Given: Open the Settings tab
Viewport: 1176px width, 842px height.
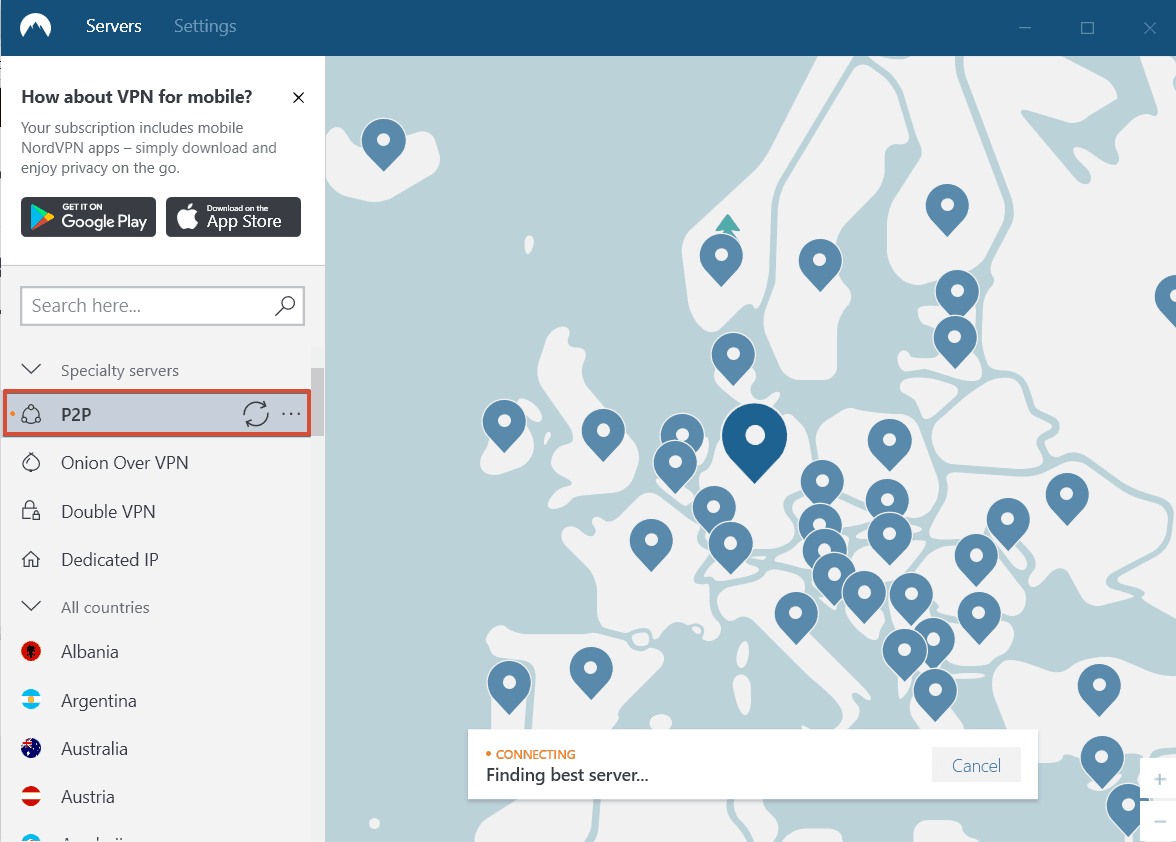Looking at the screenshot, I should 205,26.
